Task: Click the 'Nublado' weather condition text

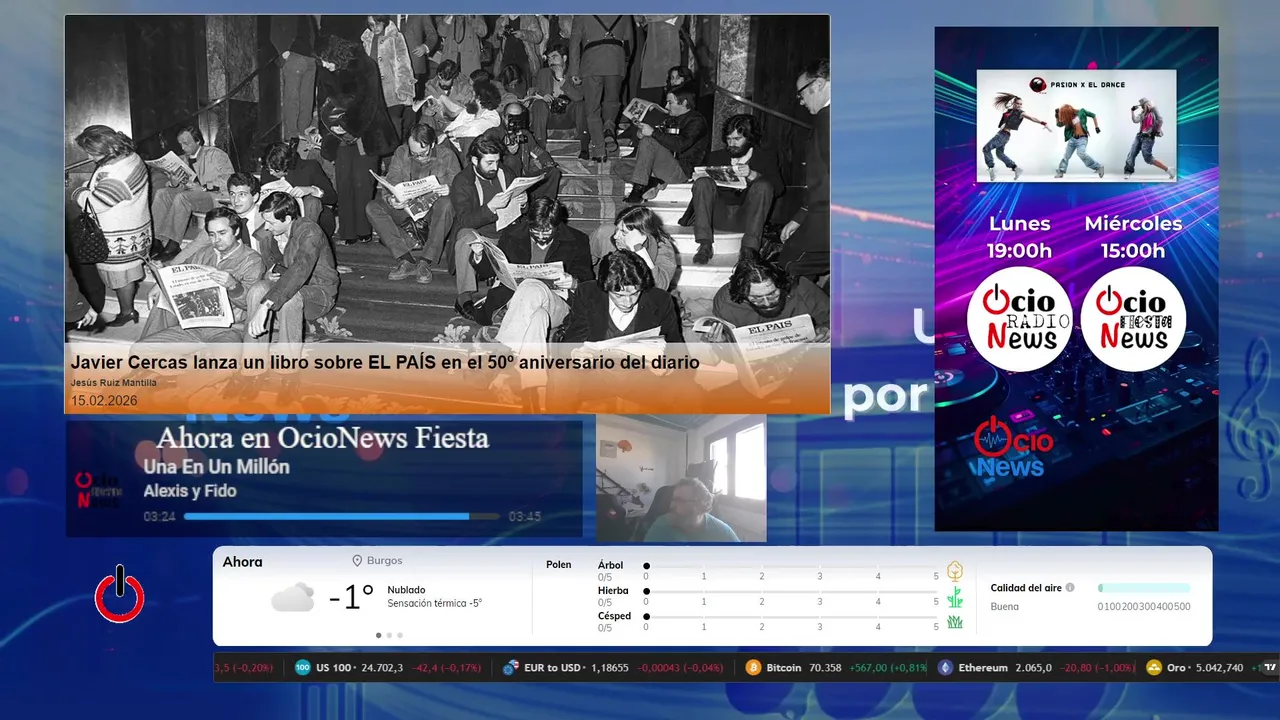Action: (x=406, y=590)
